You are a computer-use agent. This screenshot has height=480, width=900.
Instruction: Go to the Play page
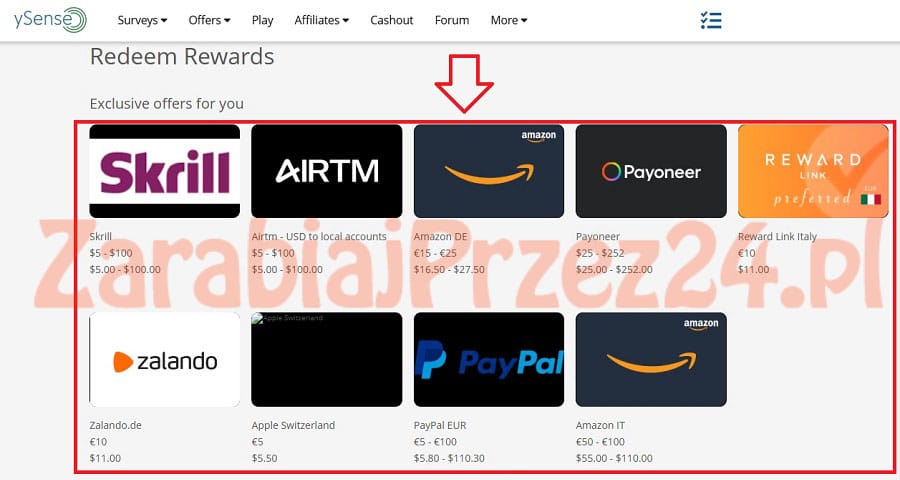262,20
